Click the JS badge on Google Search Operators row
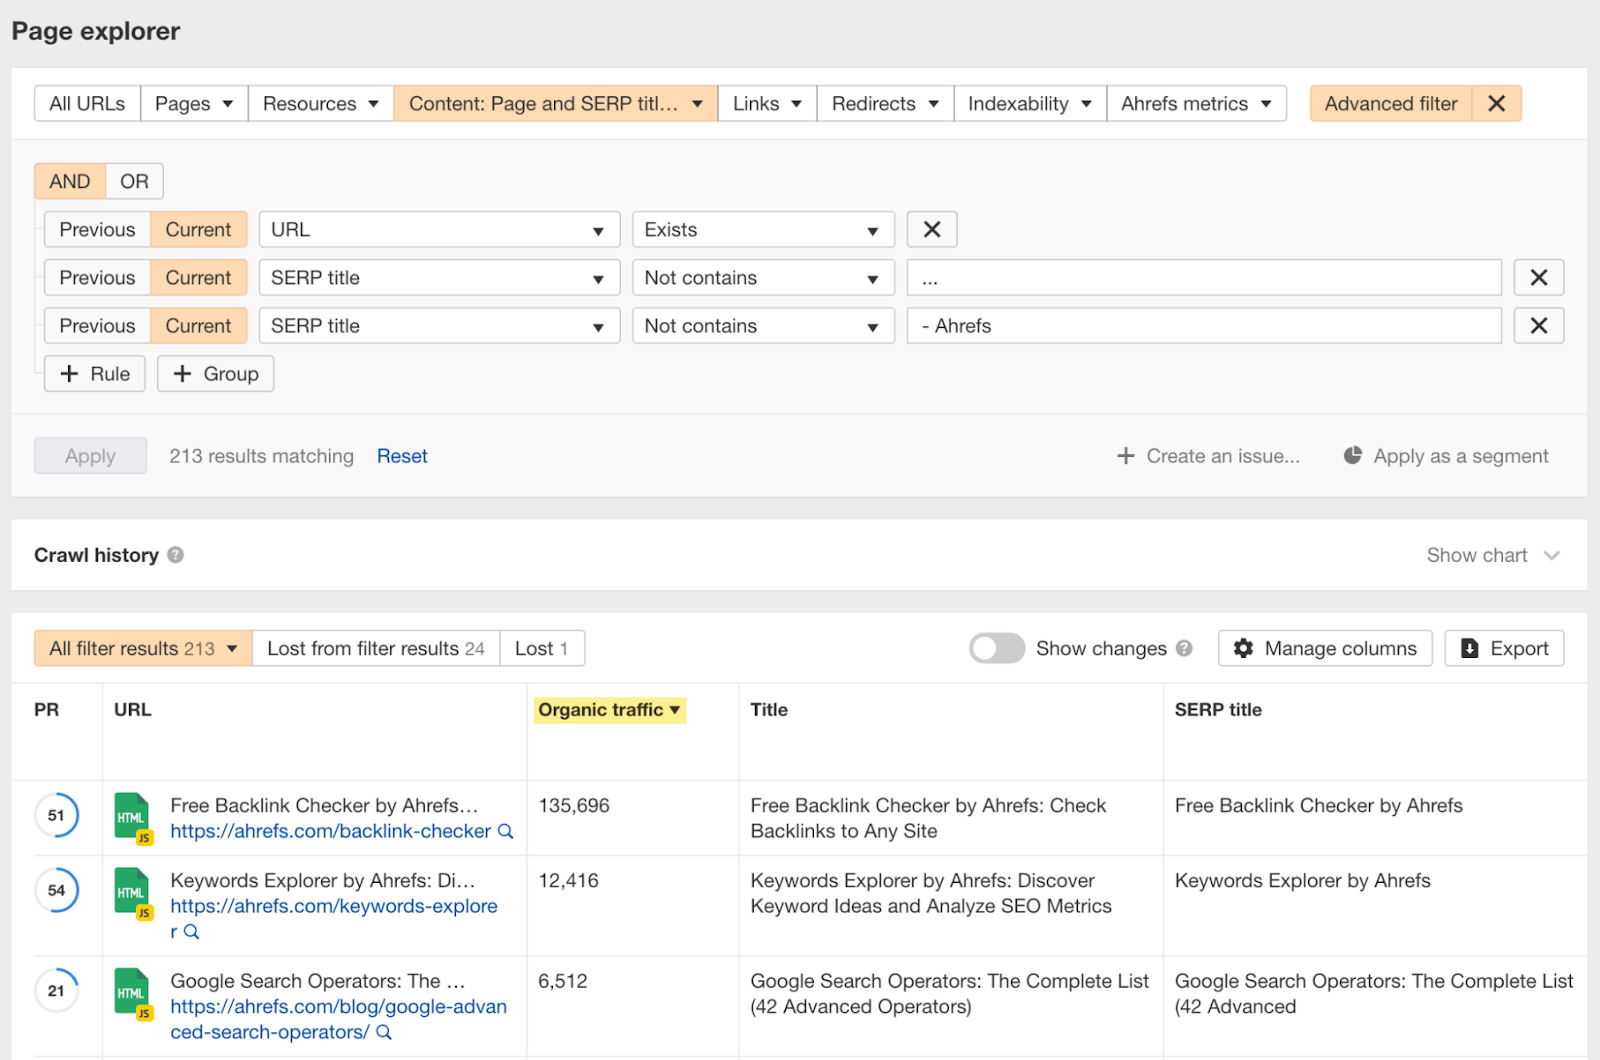 point(144,1015)
